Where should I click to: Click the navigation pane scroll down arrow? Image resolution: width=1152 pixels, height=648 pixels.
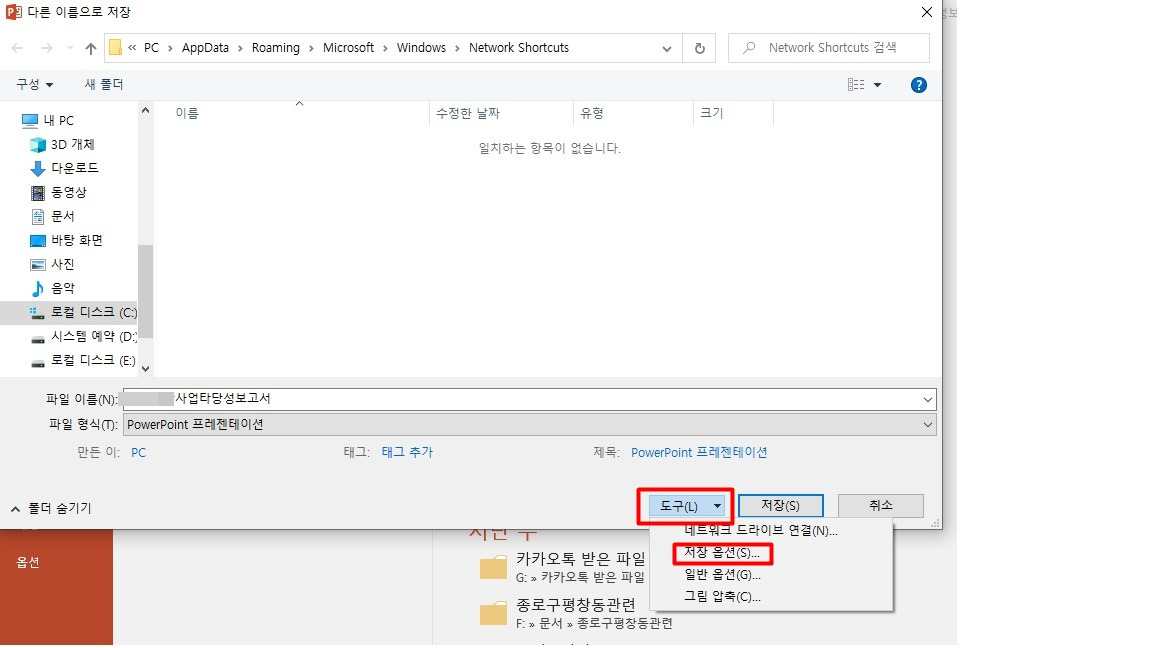pos(145,369)
